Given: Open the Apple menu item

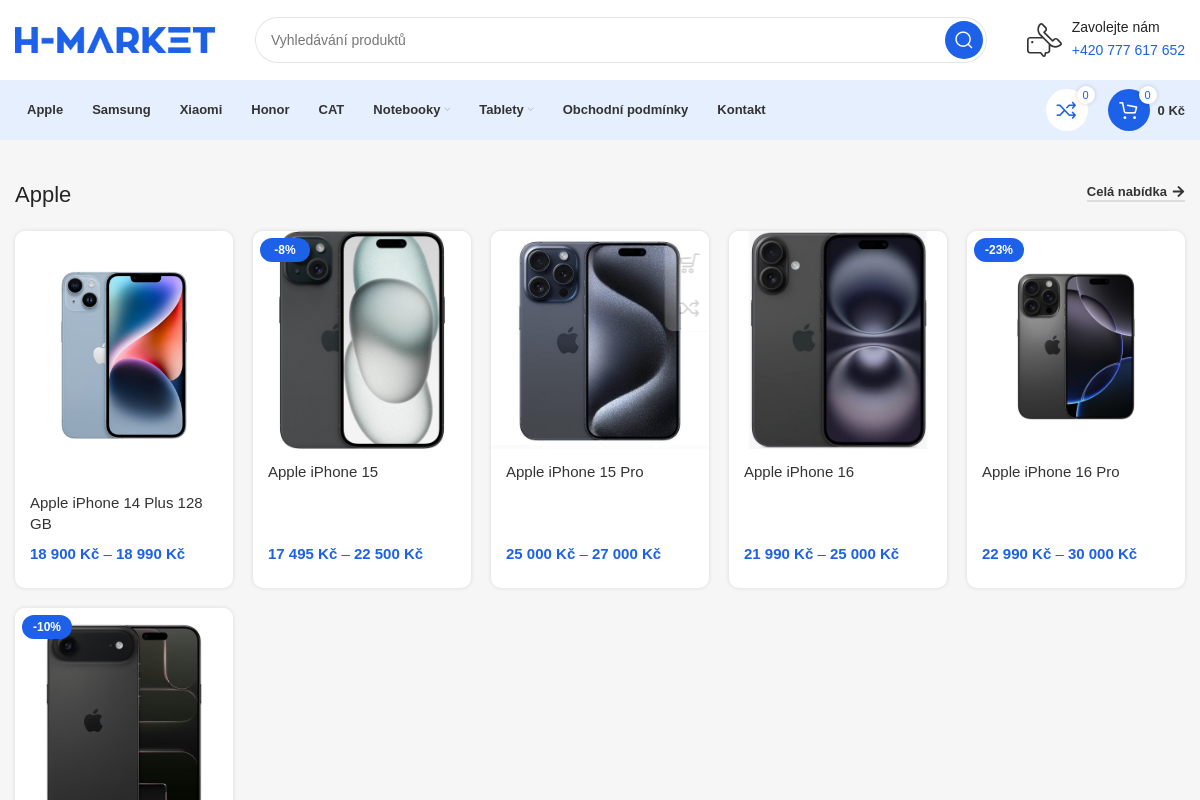Looking at the screenshot, I should coord(45,110).
